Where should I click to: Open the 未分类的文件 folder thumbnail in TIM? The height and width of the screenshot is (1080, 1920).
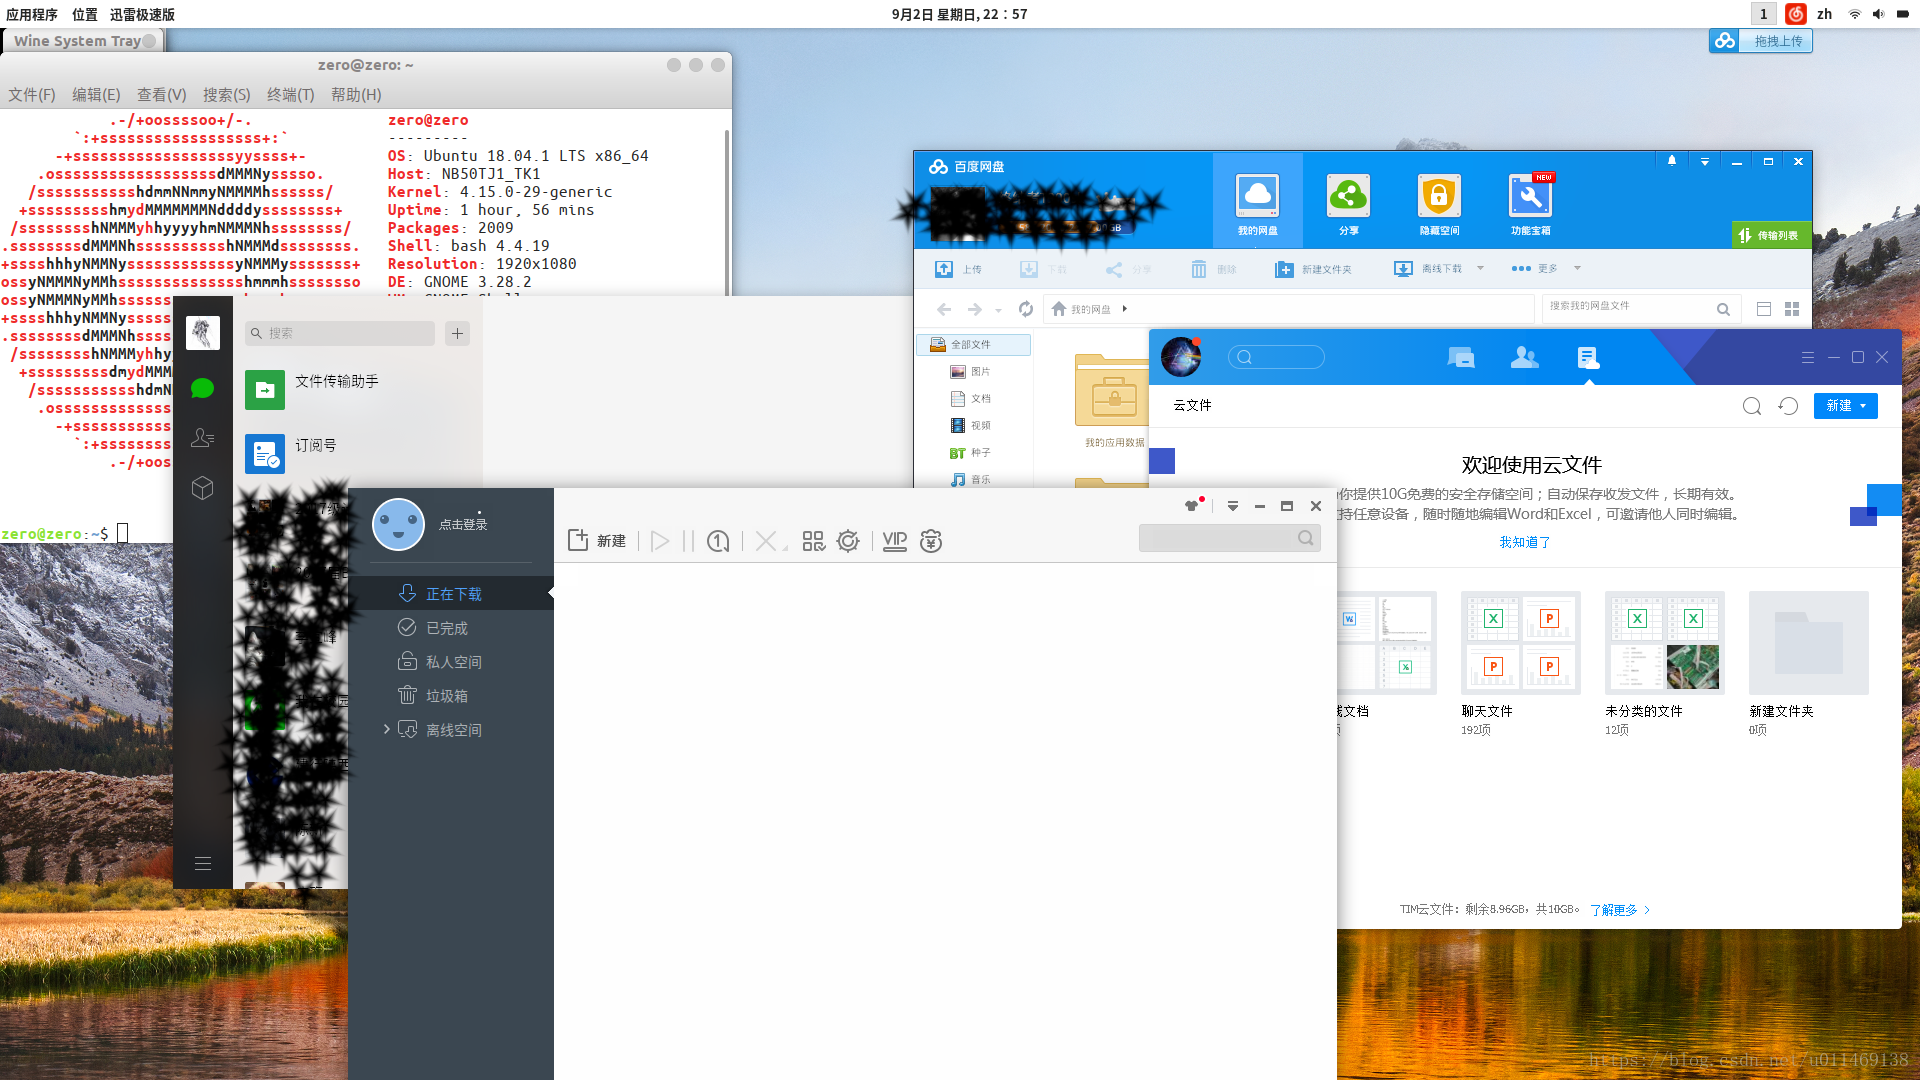coord(1665,643)
